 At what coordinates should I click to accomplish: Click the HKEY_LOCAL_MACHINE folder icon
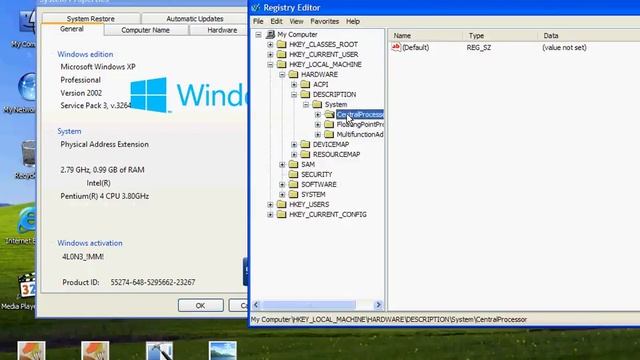(282, 64)
